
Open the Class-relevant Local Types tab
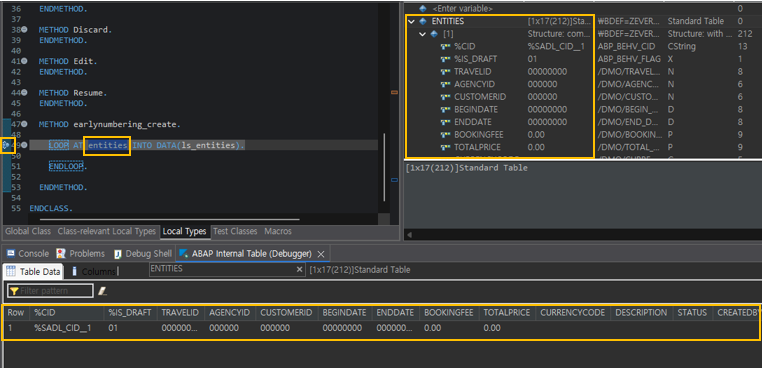106,231
